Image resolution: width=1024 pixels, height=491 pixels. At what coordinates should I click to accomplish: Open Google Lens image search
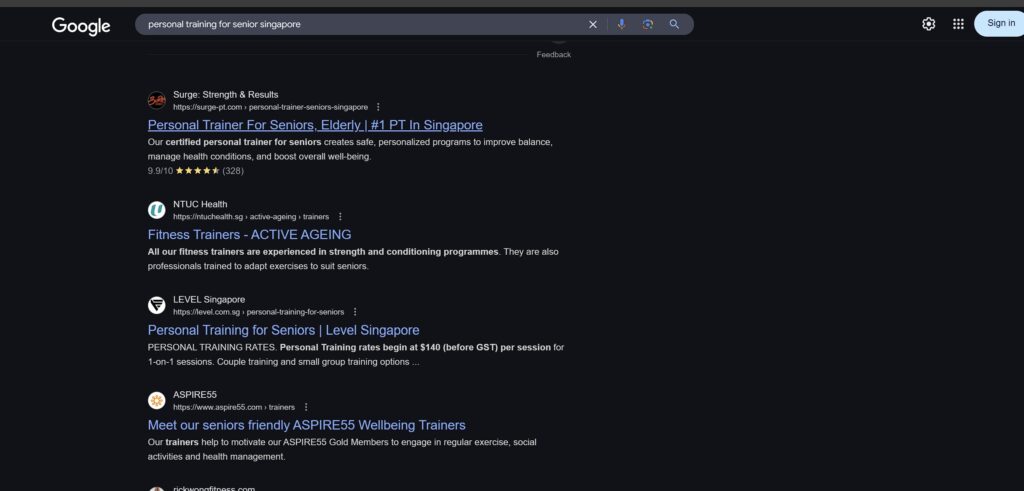648,24
